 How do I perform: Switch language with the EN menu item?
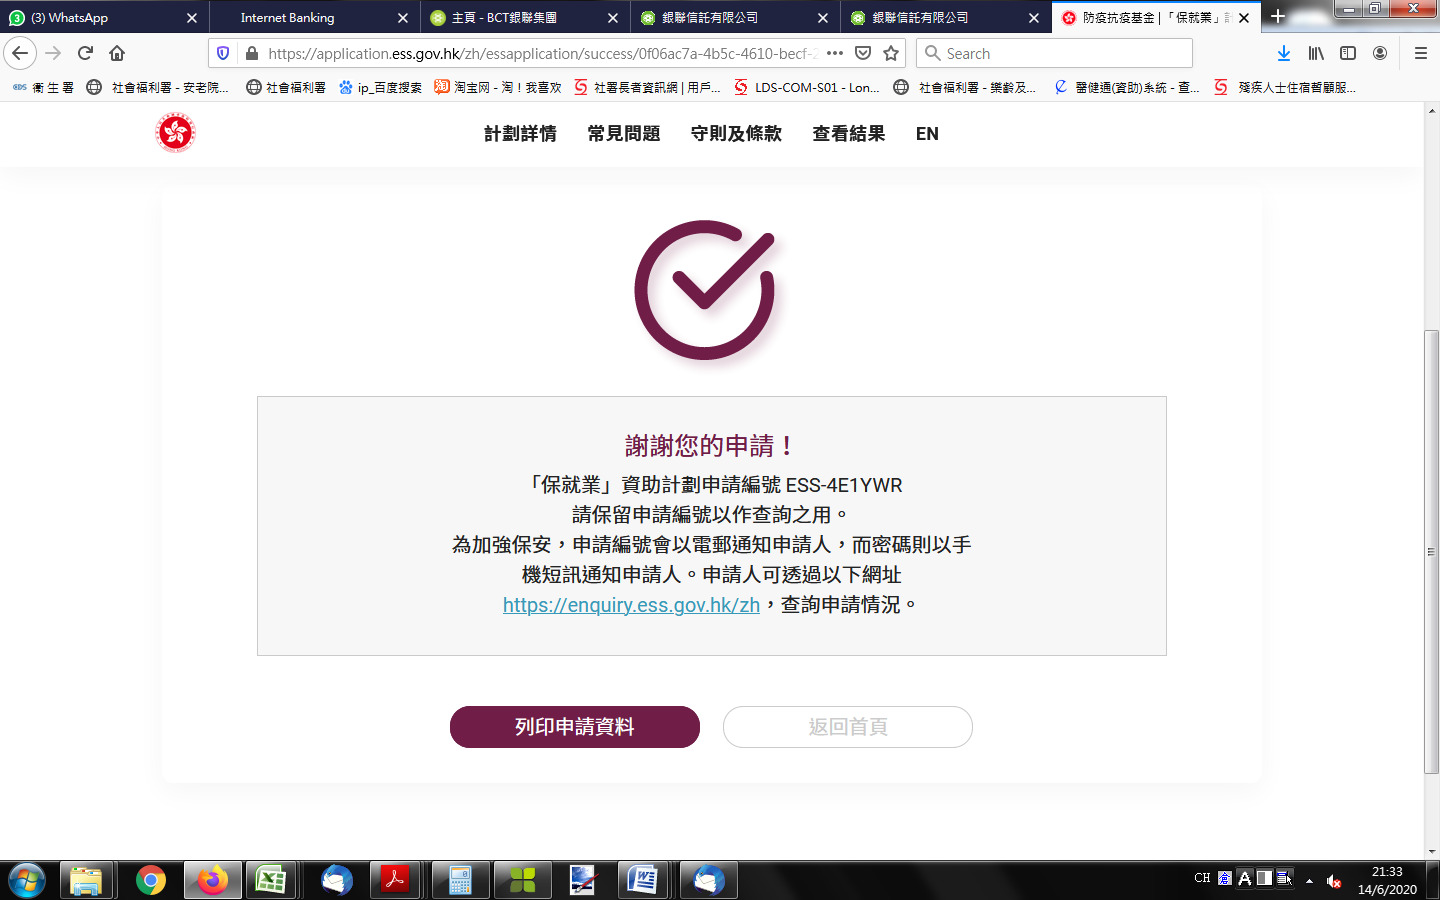coord(927,134)
